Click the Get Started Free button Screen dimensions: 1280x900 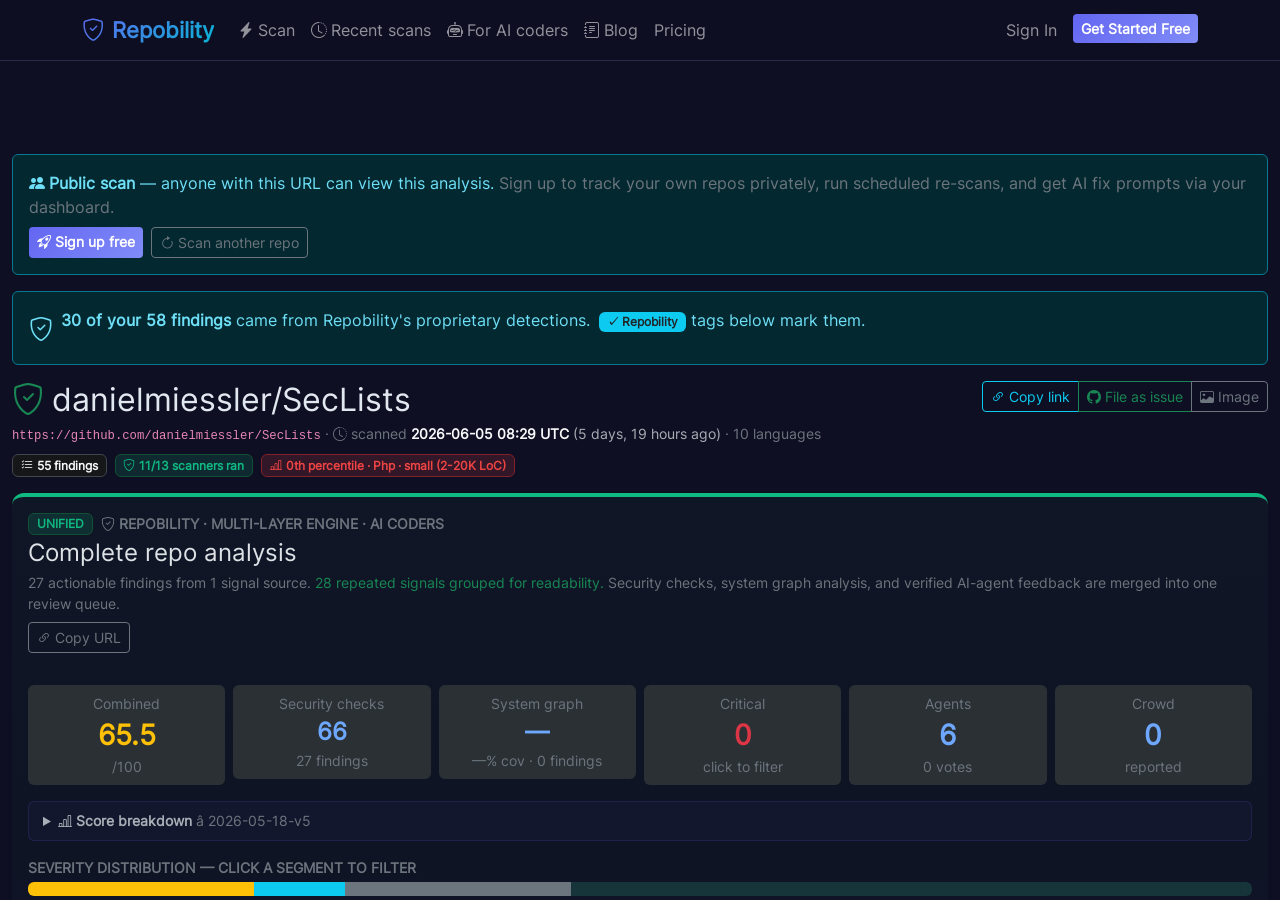click(x=1135, y=29)
